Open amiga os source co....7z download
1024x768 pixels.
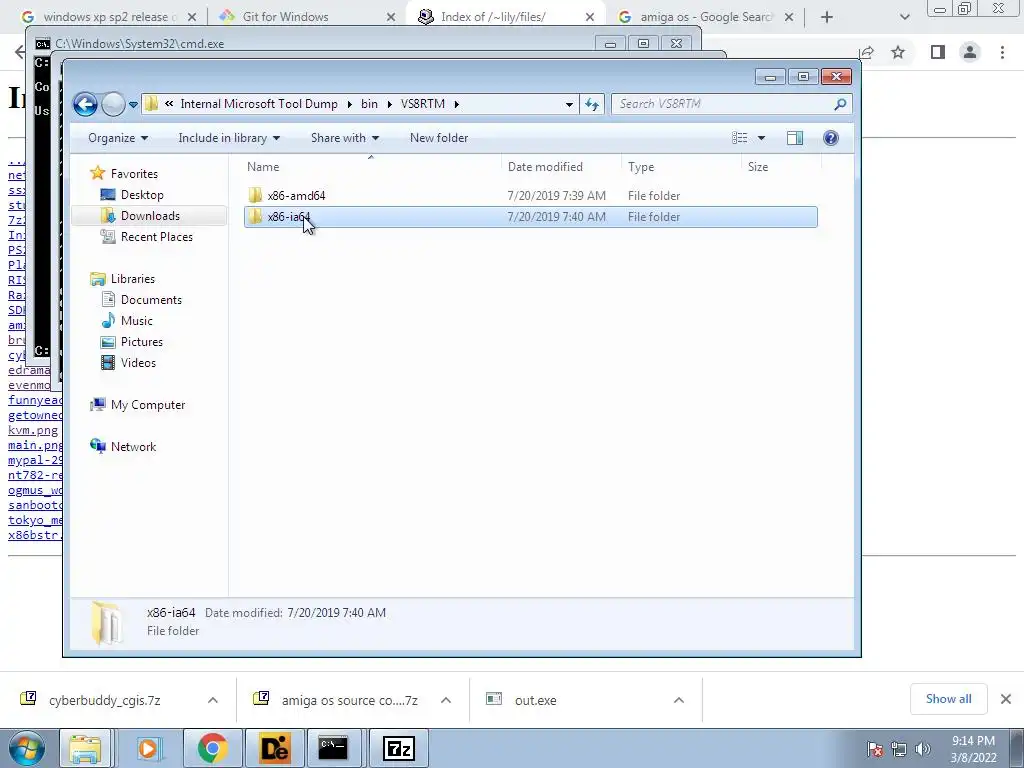pyautogui.click(x=349, y=700)
